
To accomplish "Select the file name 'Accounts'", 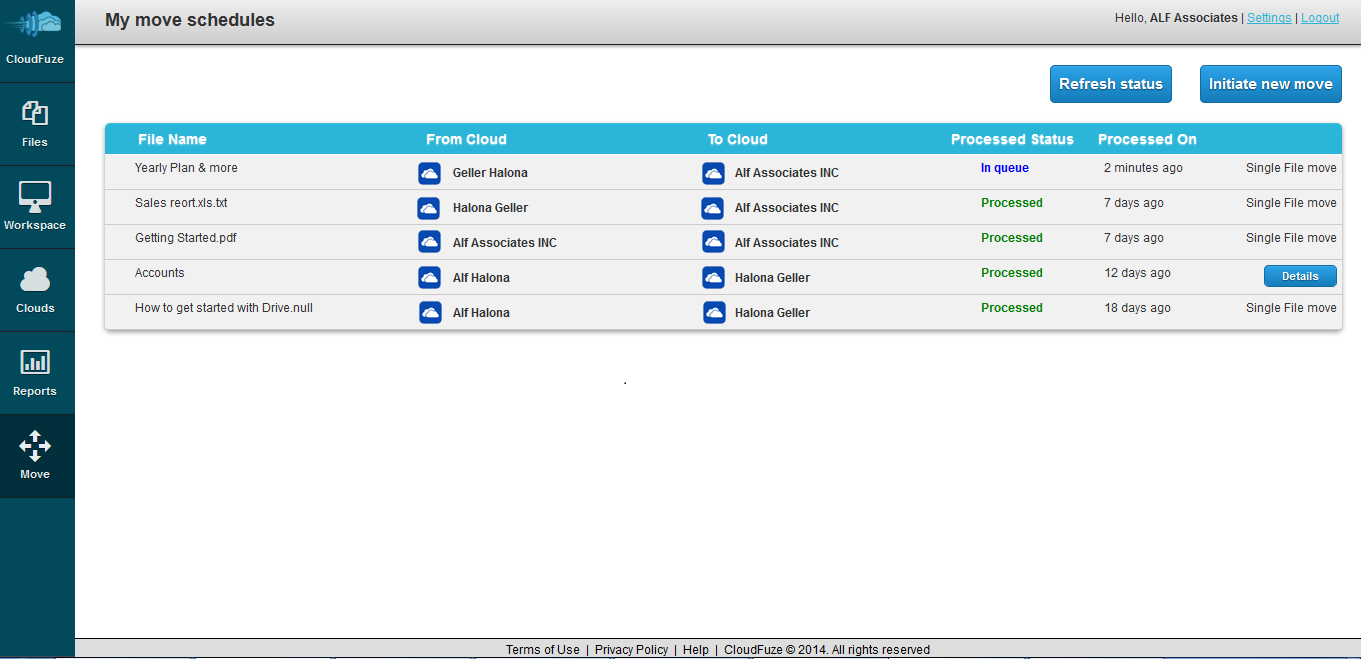I will click(160, 273).
